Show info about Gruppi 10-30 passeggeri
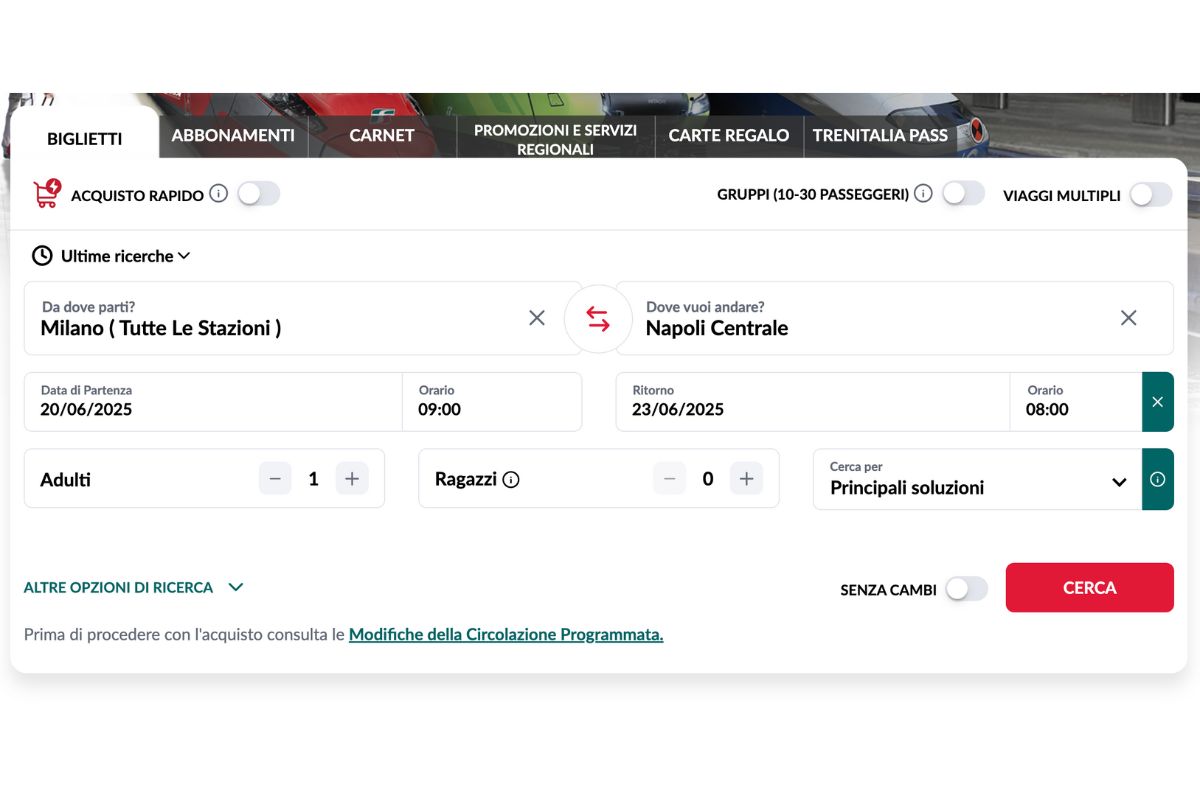The image size is (1200, 800). point(923,194)
